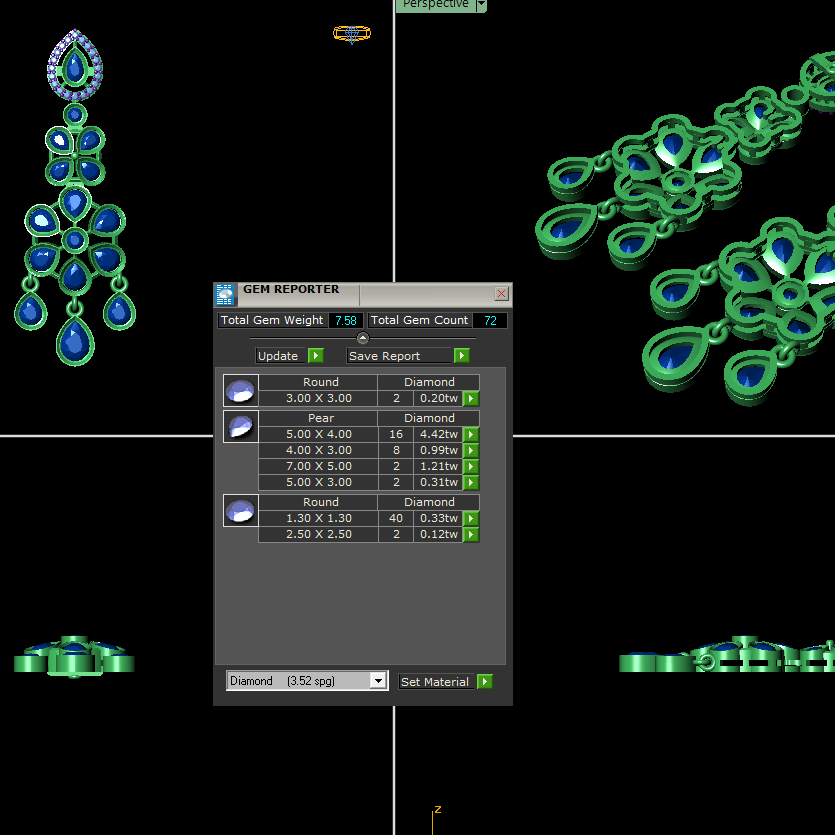Viewport: 835px width, 835px height.
Task: Click the green arrow next to Update
Action: coord(315,356)
